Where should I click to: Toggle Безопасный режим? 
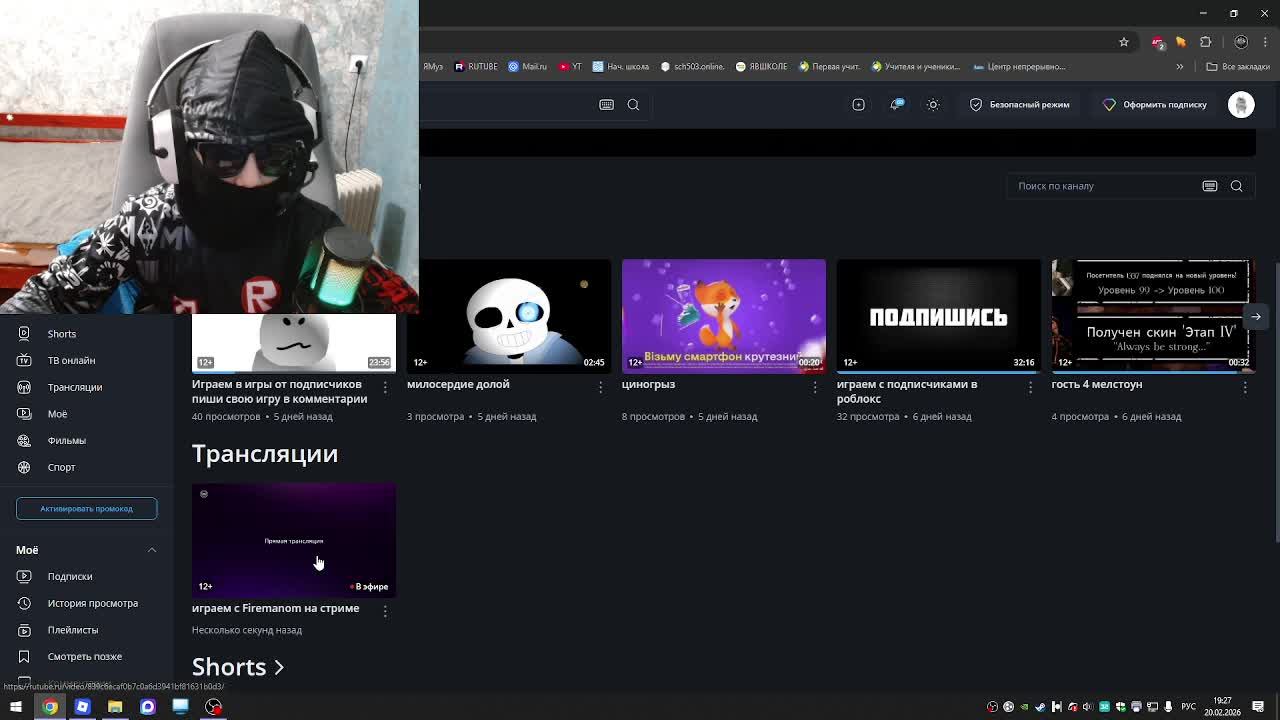click(x=1019, y=104)
